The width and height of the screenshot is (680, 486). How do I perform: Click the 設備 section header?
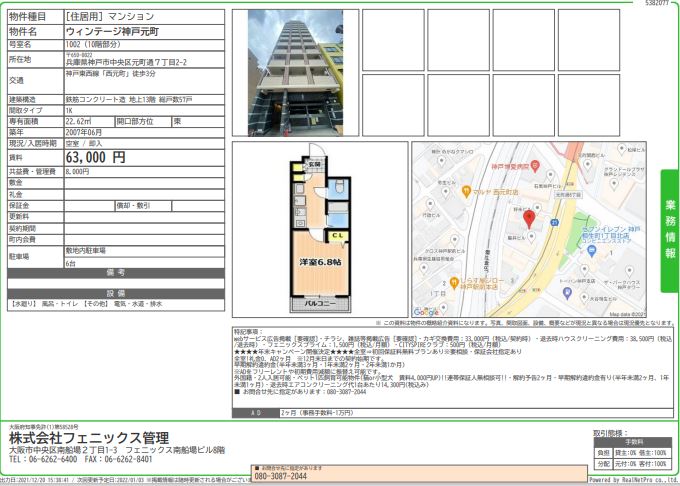(x=116, y=294)
